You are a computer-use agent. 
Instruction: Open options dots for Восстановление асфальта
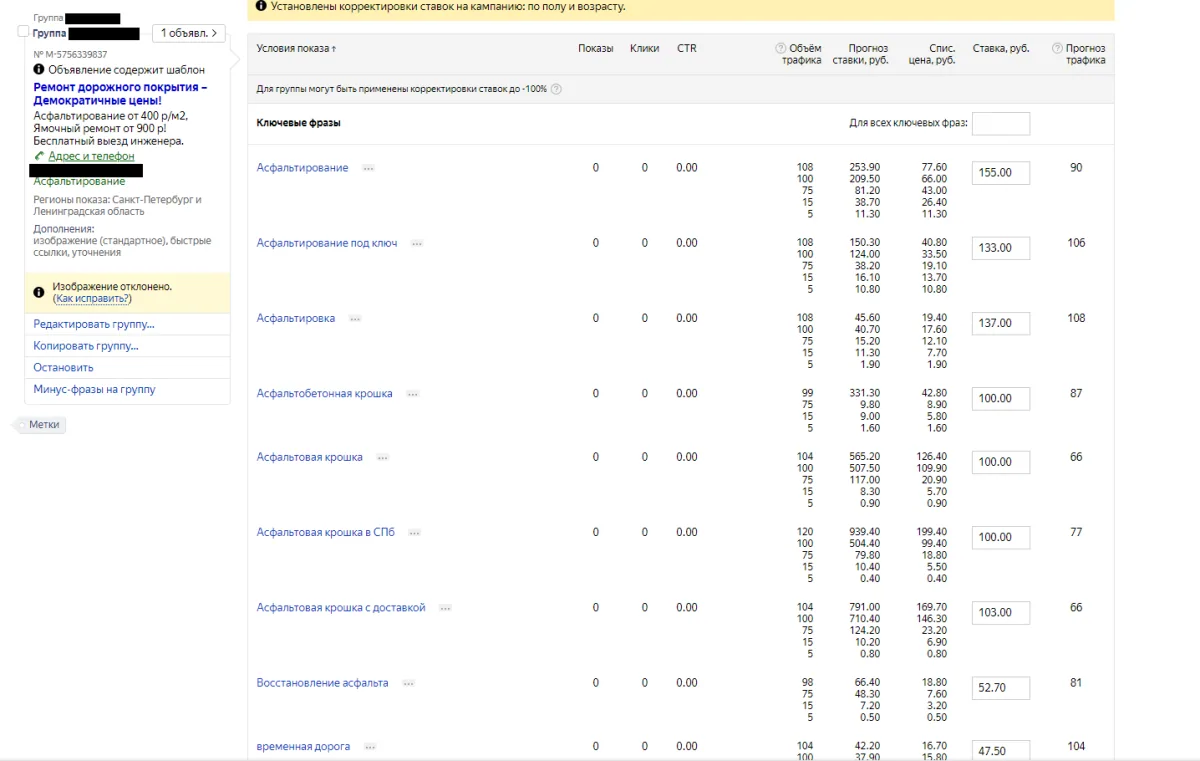(408, 684)
